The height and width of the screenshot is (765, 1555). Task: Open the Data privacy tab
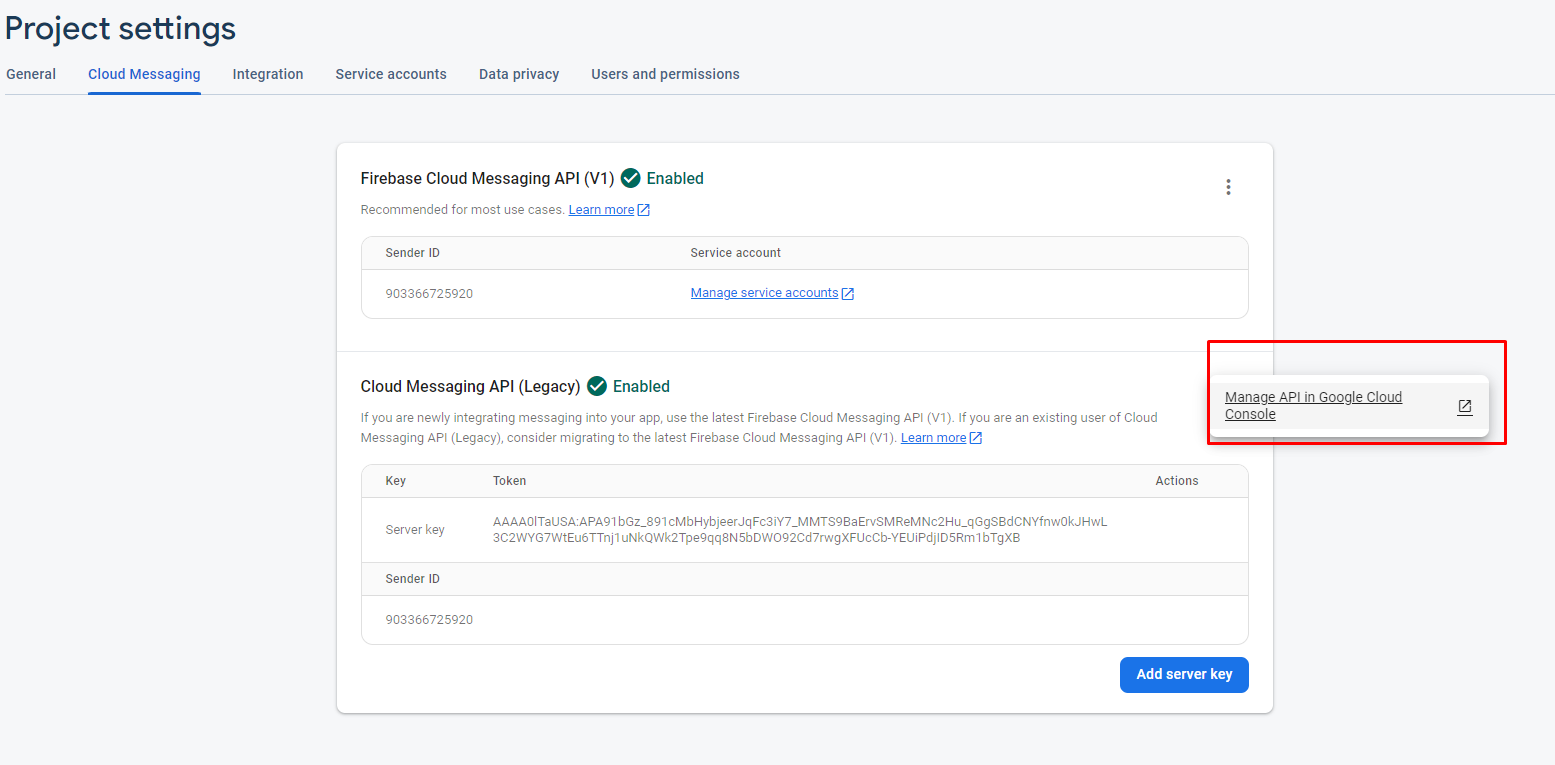click(519, 74)
